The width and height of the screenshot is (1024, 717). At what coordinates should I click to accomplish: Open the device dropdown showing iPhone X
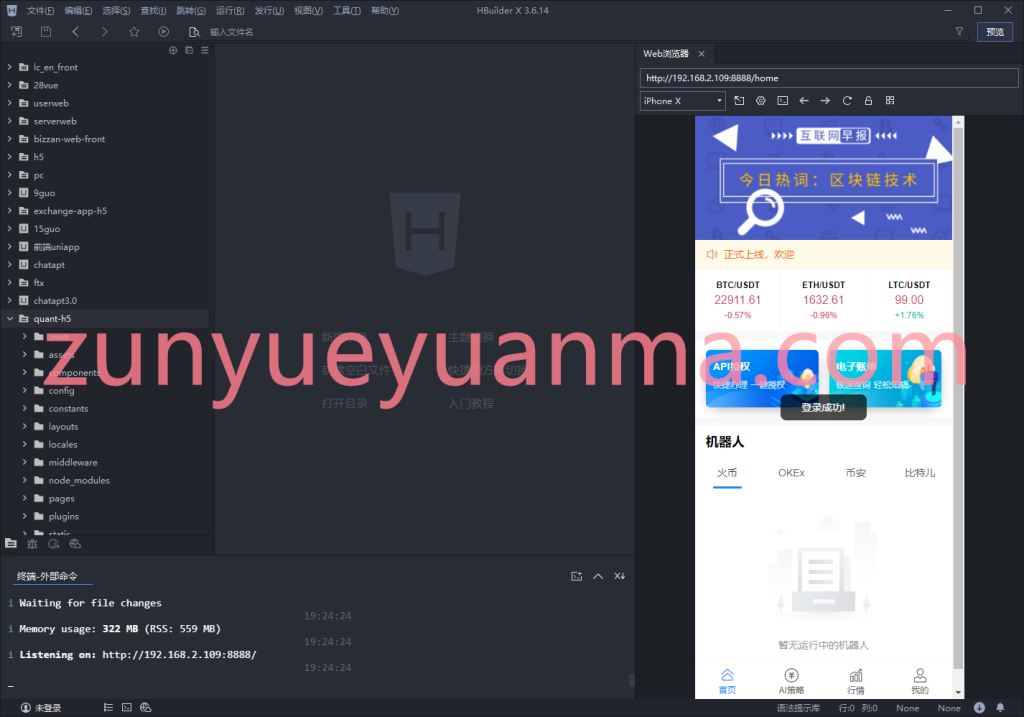[x=683, y=101]
